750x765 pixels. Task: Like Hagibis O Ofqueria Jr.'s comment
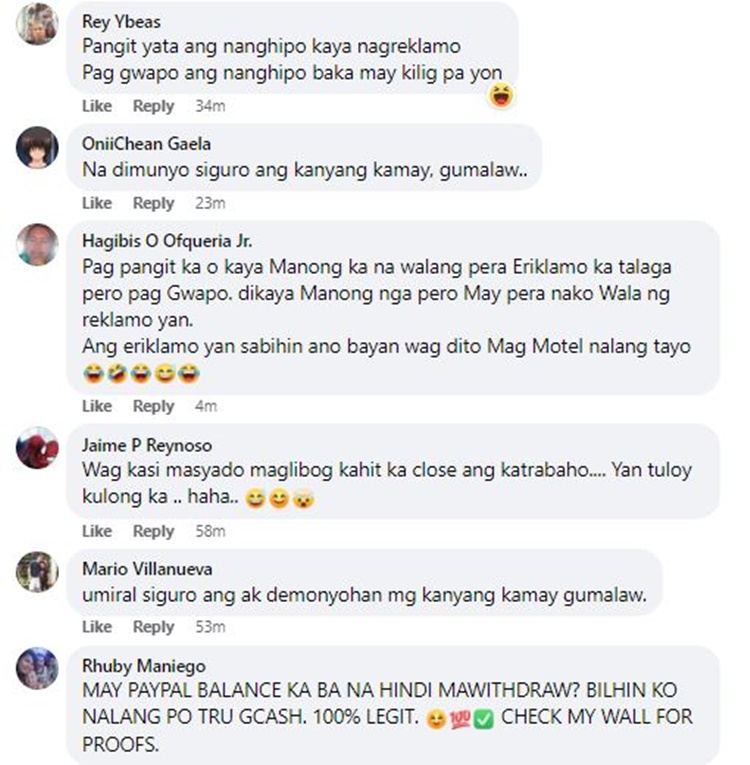[97, 406]
